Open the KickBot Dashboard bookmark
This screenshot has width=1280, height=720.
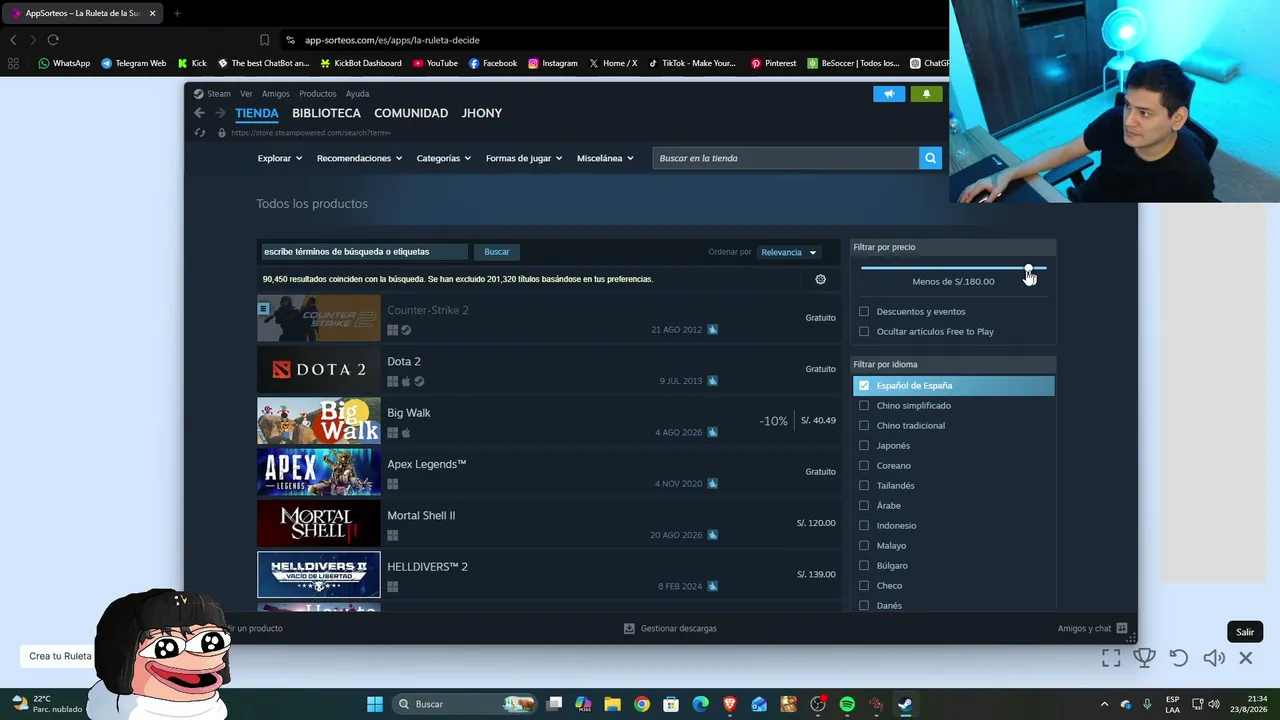pyautogui.click(x=361, y=63)
